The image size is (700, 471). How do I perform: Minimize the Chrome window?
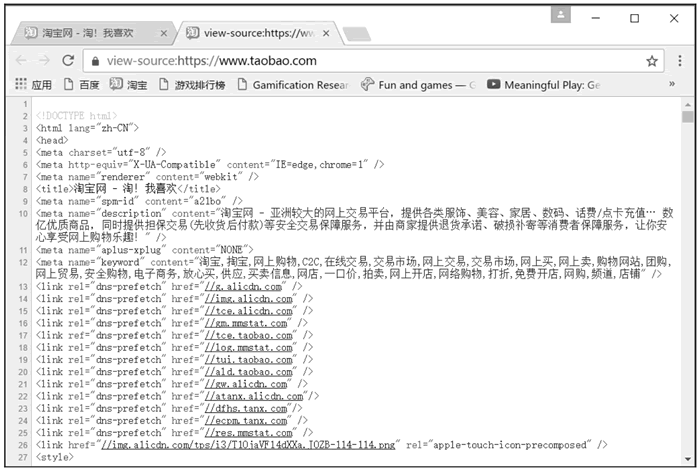(x=596, y=18)
